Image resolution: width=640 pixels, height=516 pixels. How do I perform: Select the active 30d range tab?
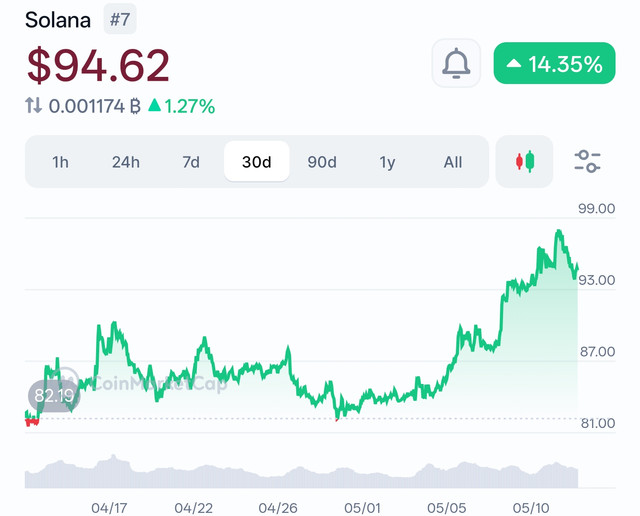coord(257,162)
